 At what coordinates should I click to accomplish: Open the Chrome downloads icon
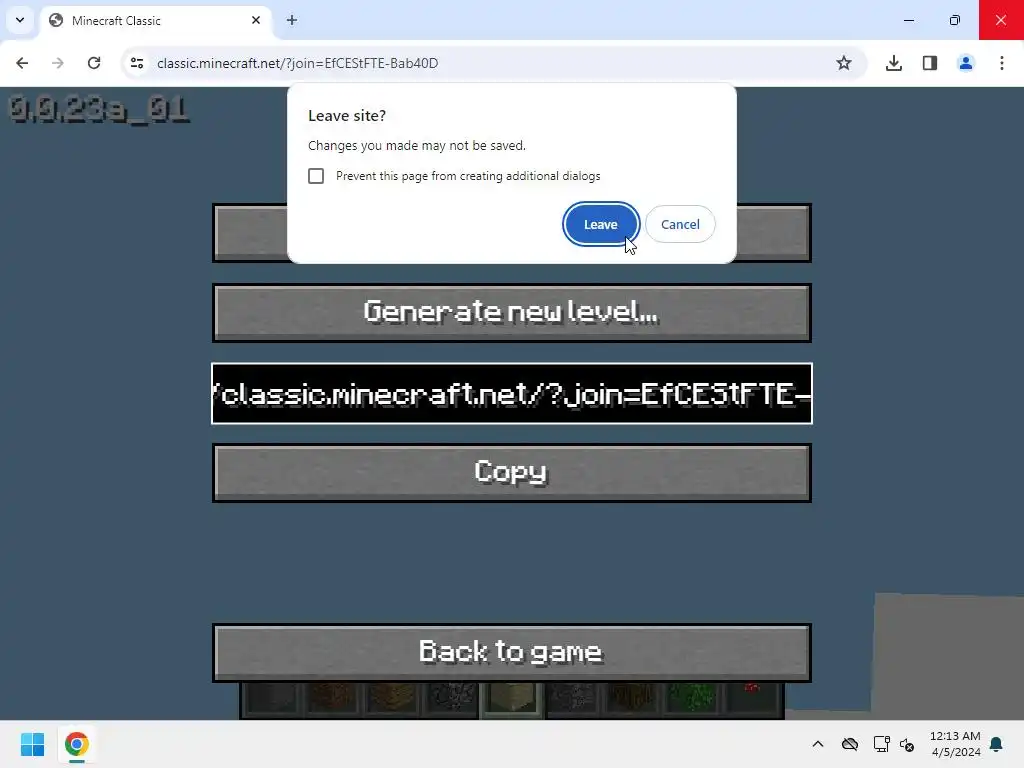click(894, 63)
